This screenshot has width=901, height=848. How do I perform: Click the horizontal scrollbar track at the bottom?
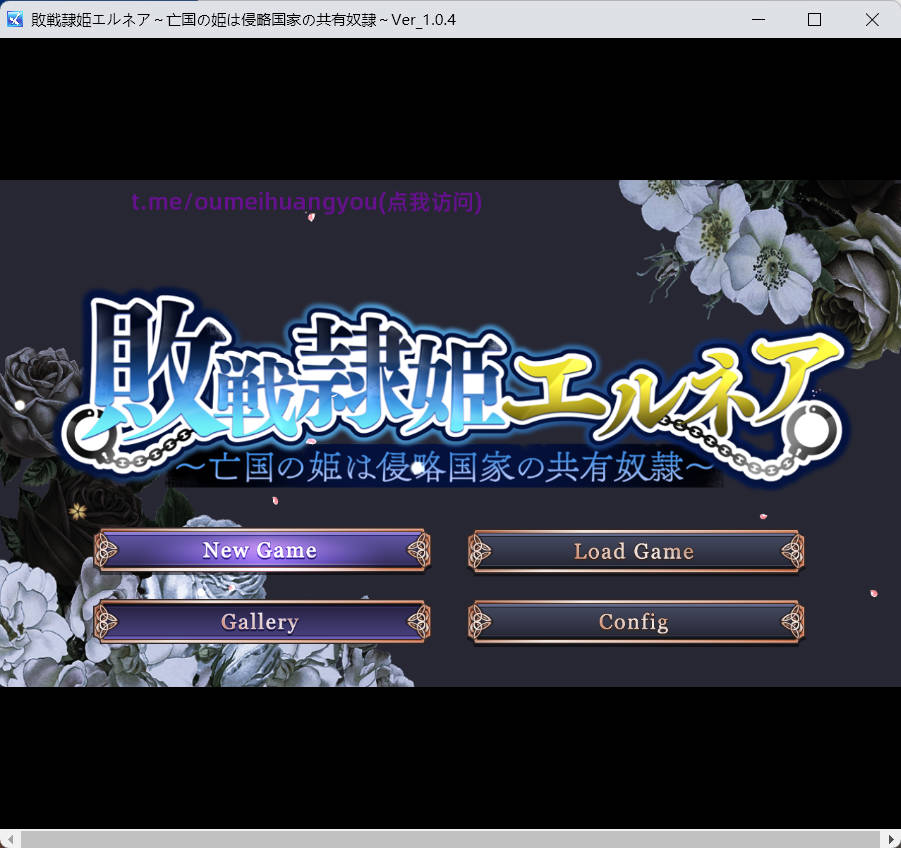[x=450, y=838]
